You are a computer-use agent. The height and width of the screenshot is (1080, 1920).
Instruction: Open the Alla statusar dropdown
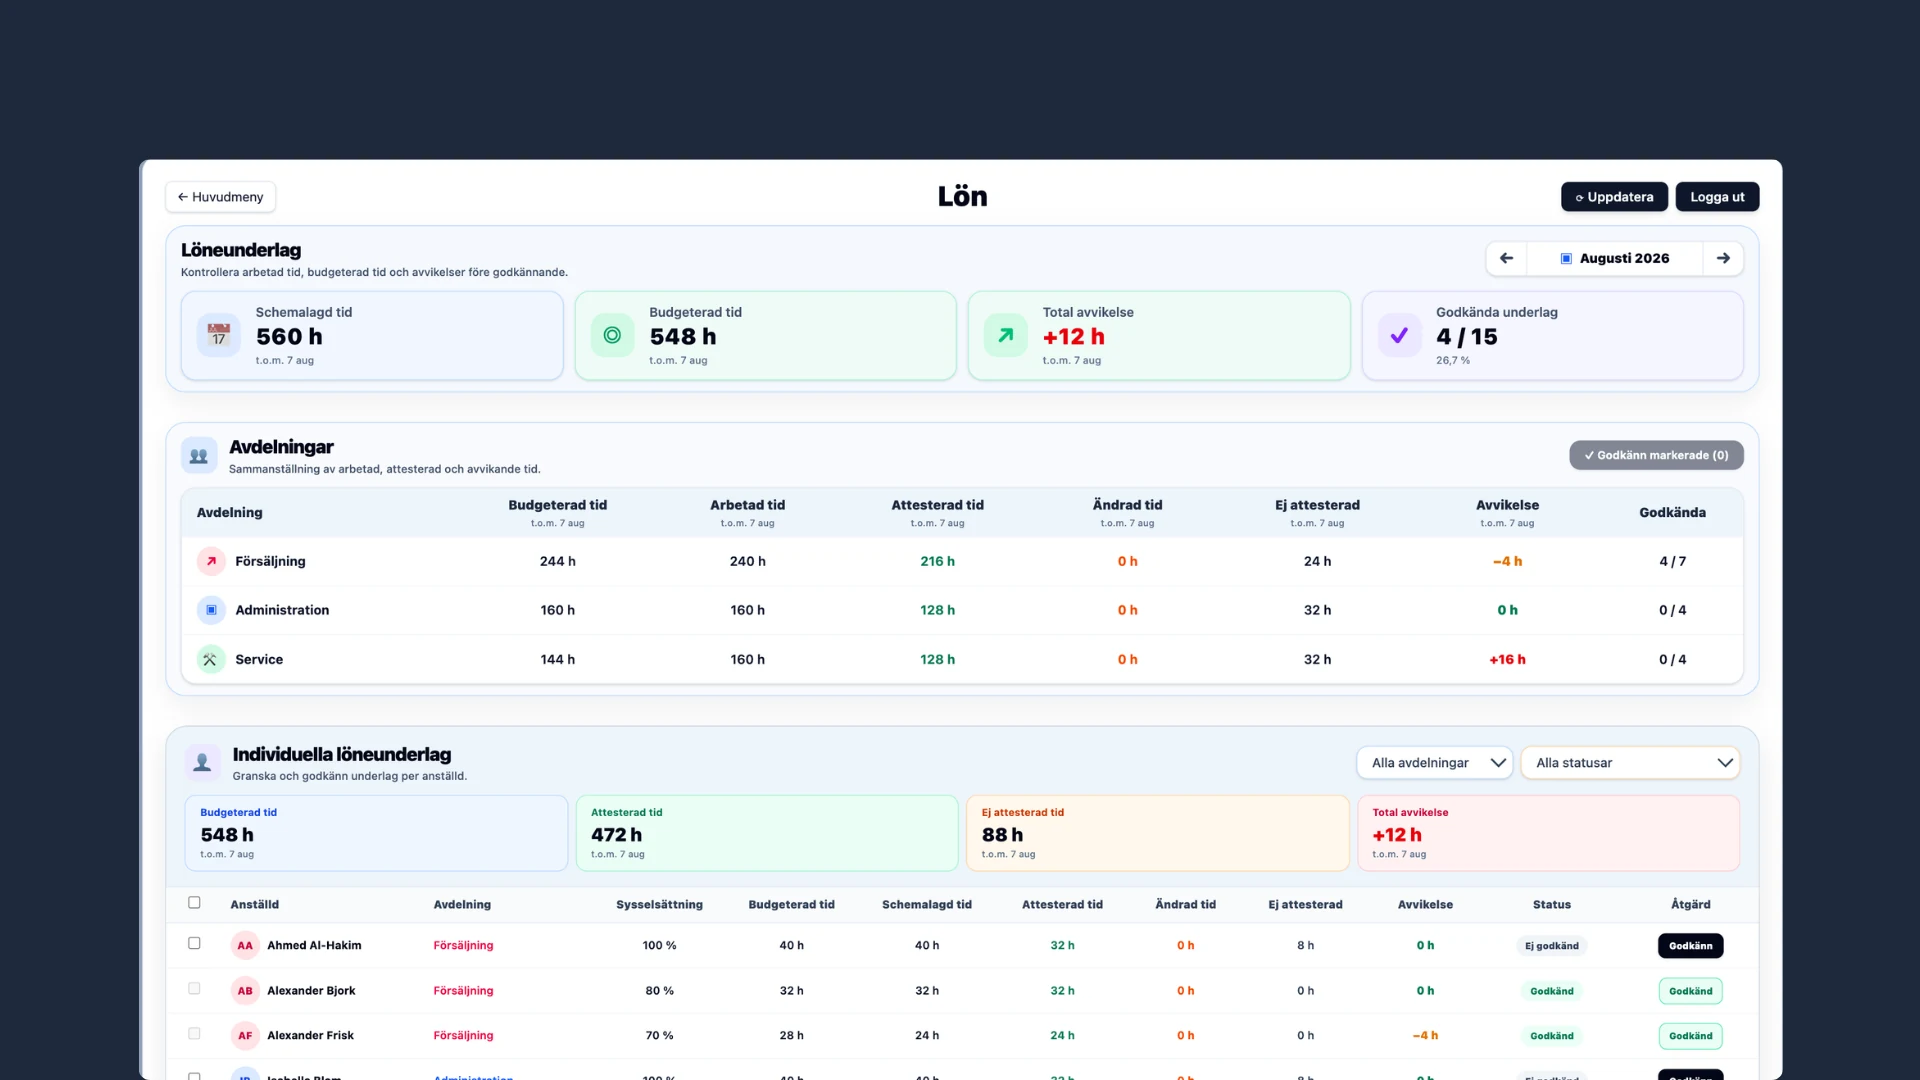[x=1630, y=763]
